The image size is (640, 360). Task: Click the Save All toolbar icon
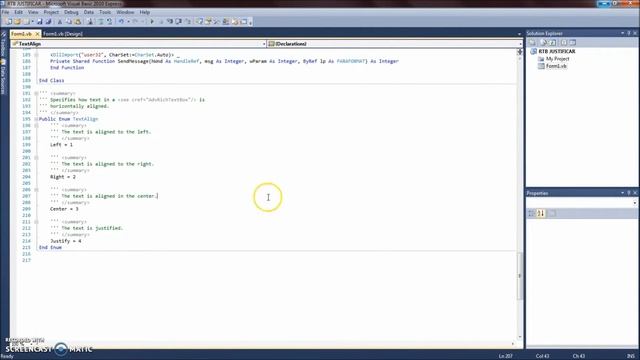point(48,21)
